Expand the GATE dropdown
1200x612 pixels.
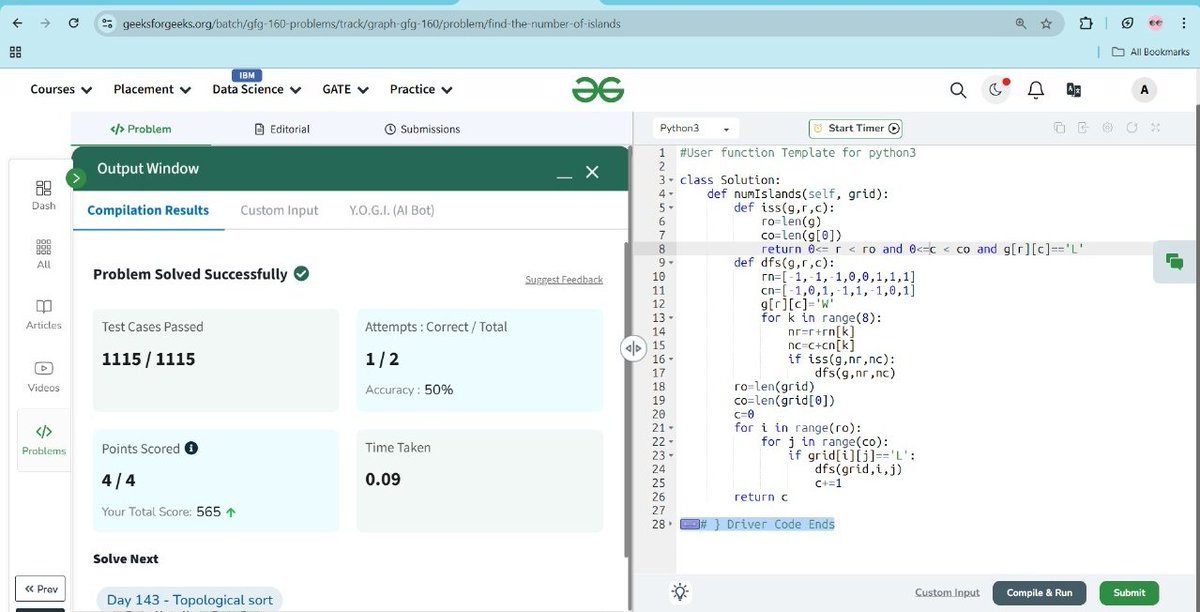[345, 89]
